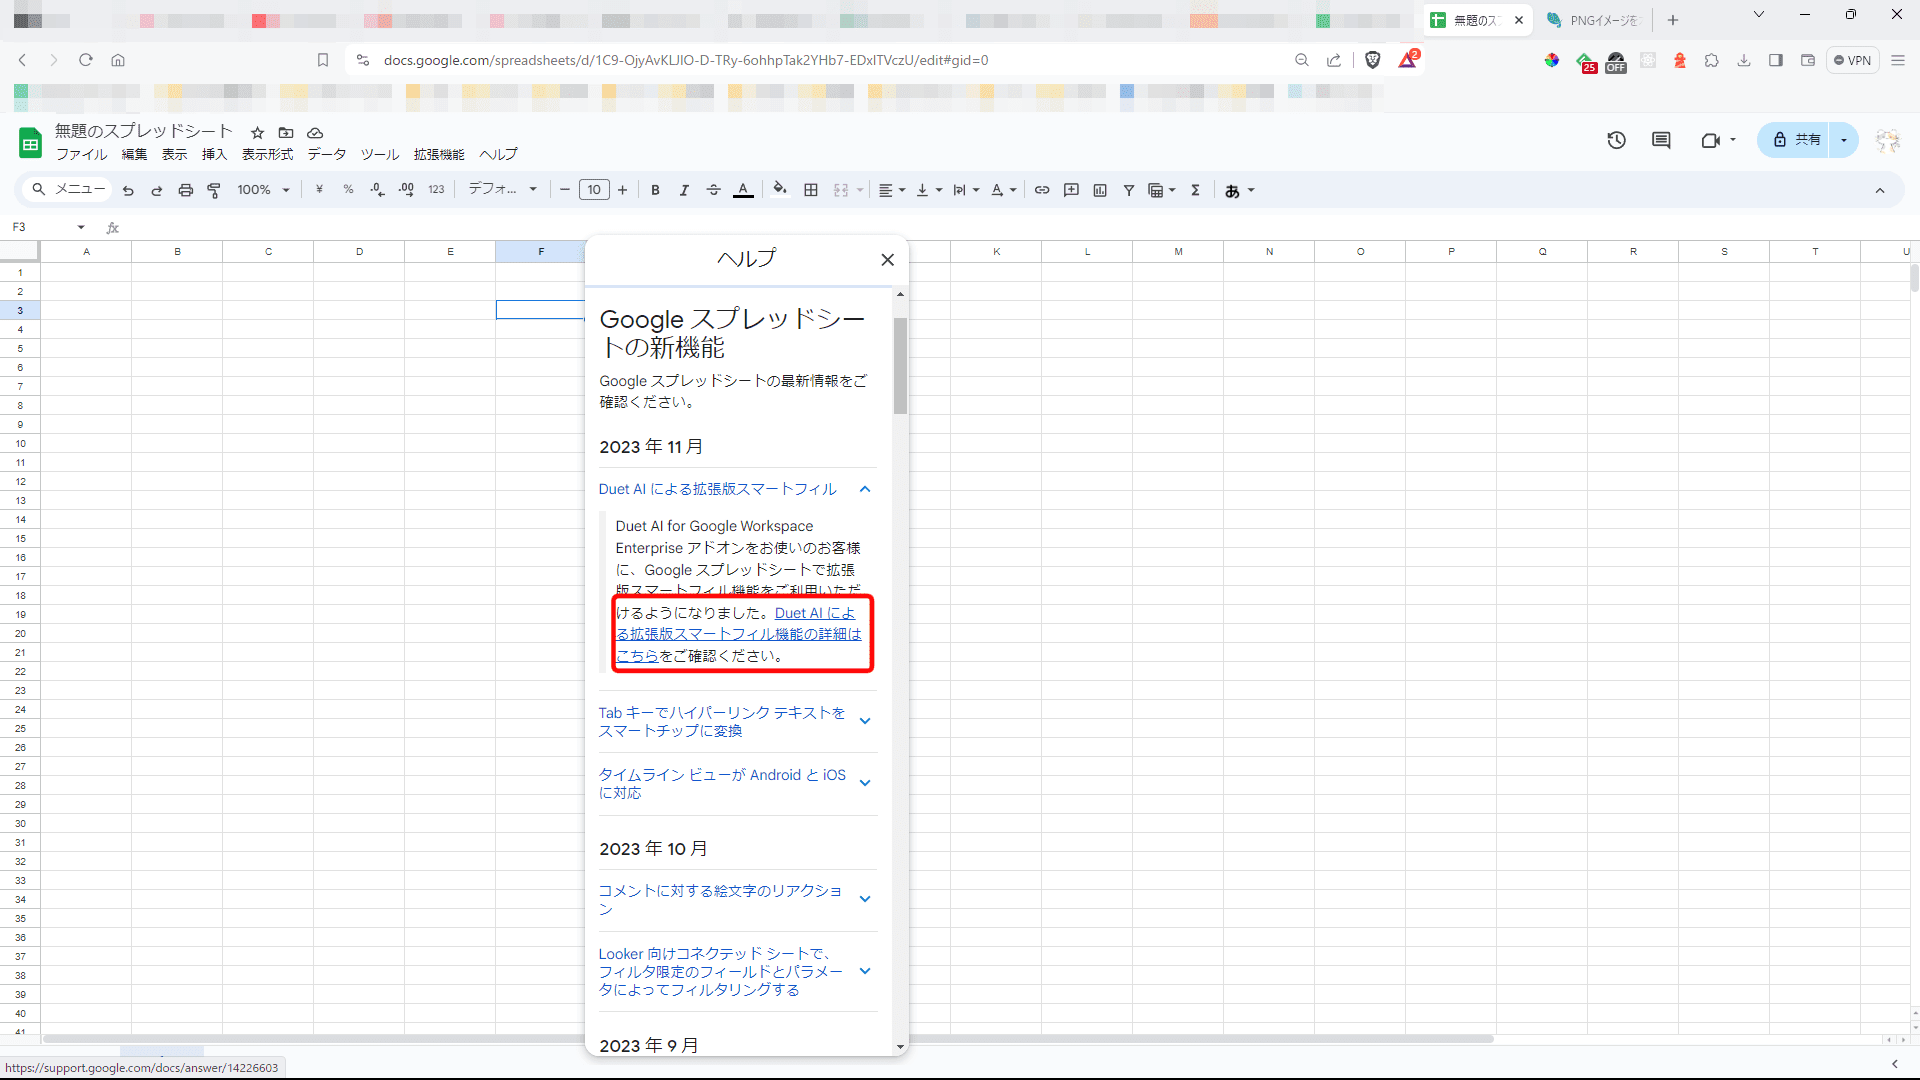Open the input tools あ dropdown

[x=1240, y=190]
